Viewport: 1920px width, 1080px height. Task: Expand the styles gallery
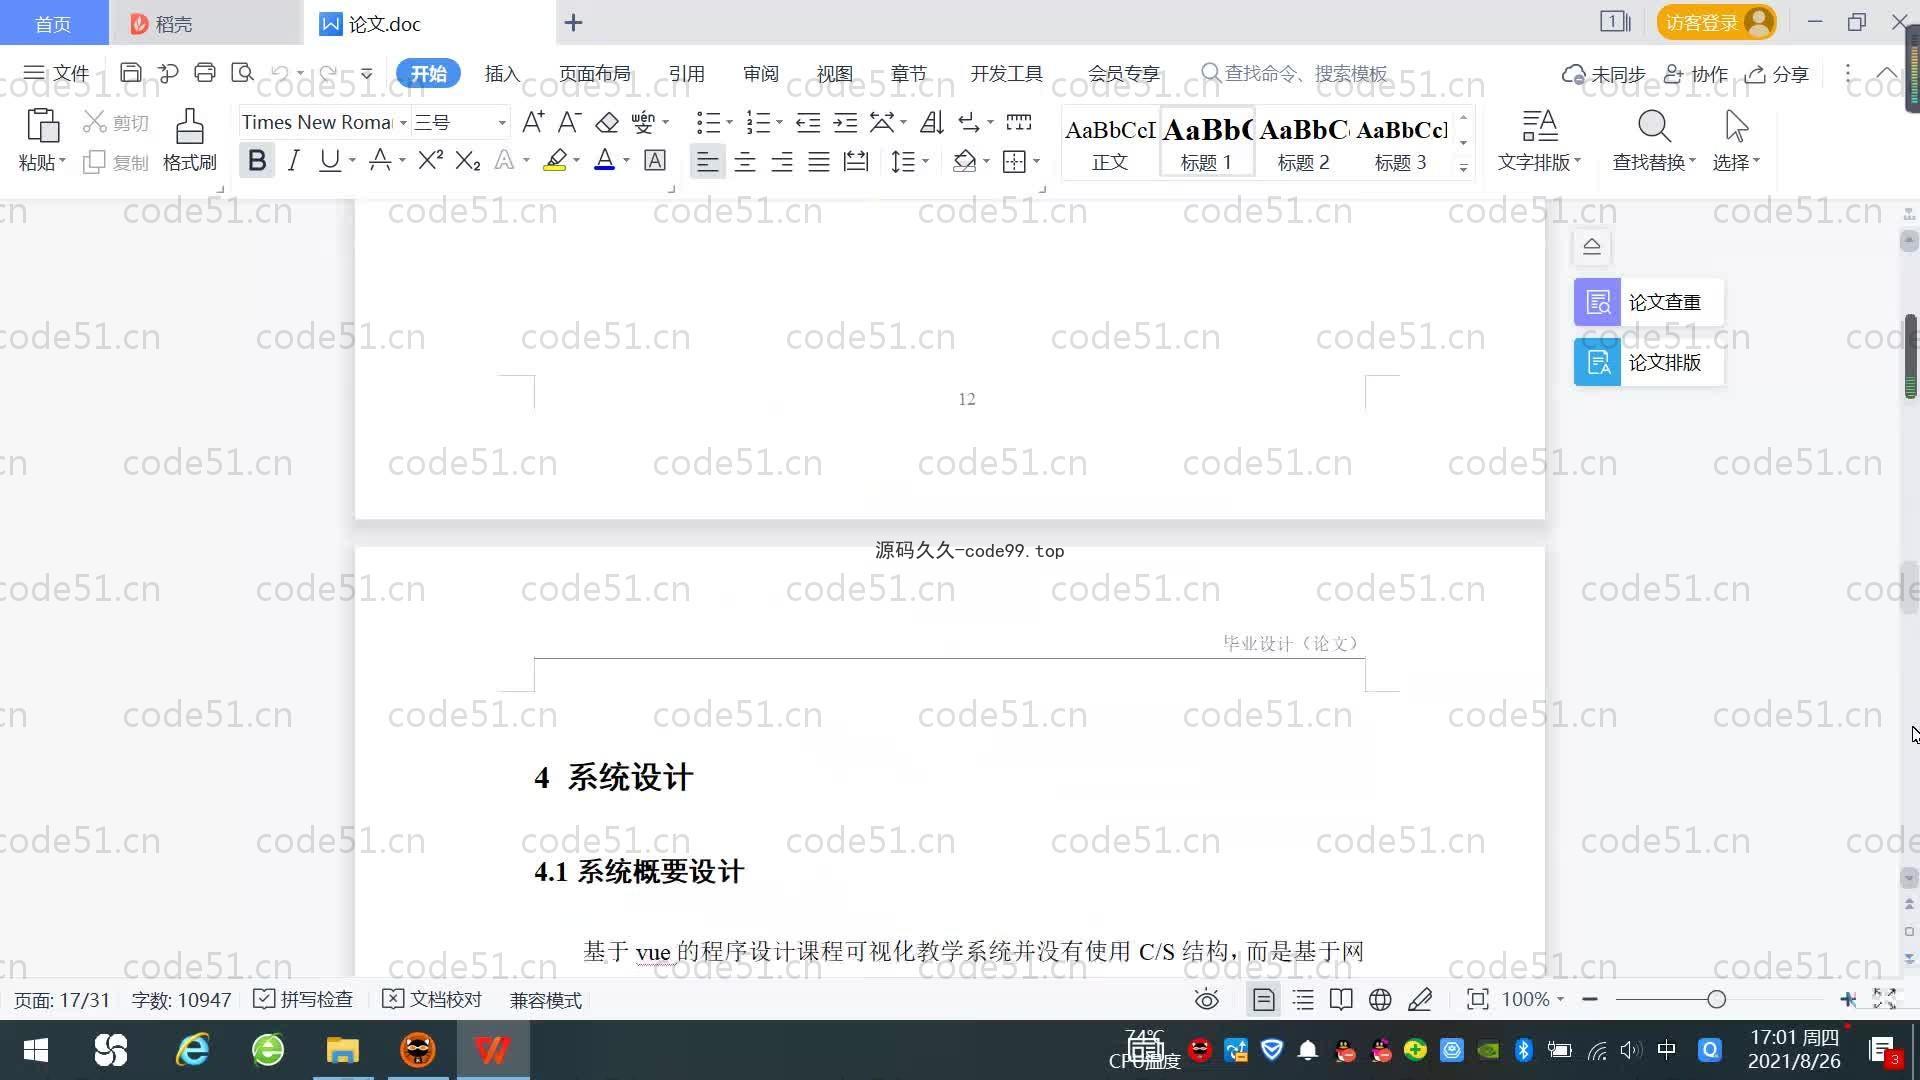[1463, 168]
